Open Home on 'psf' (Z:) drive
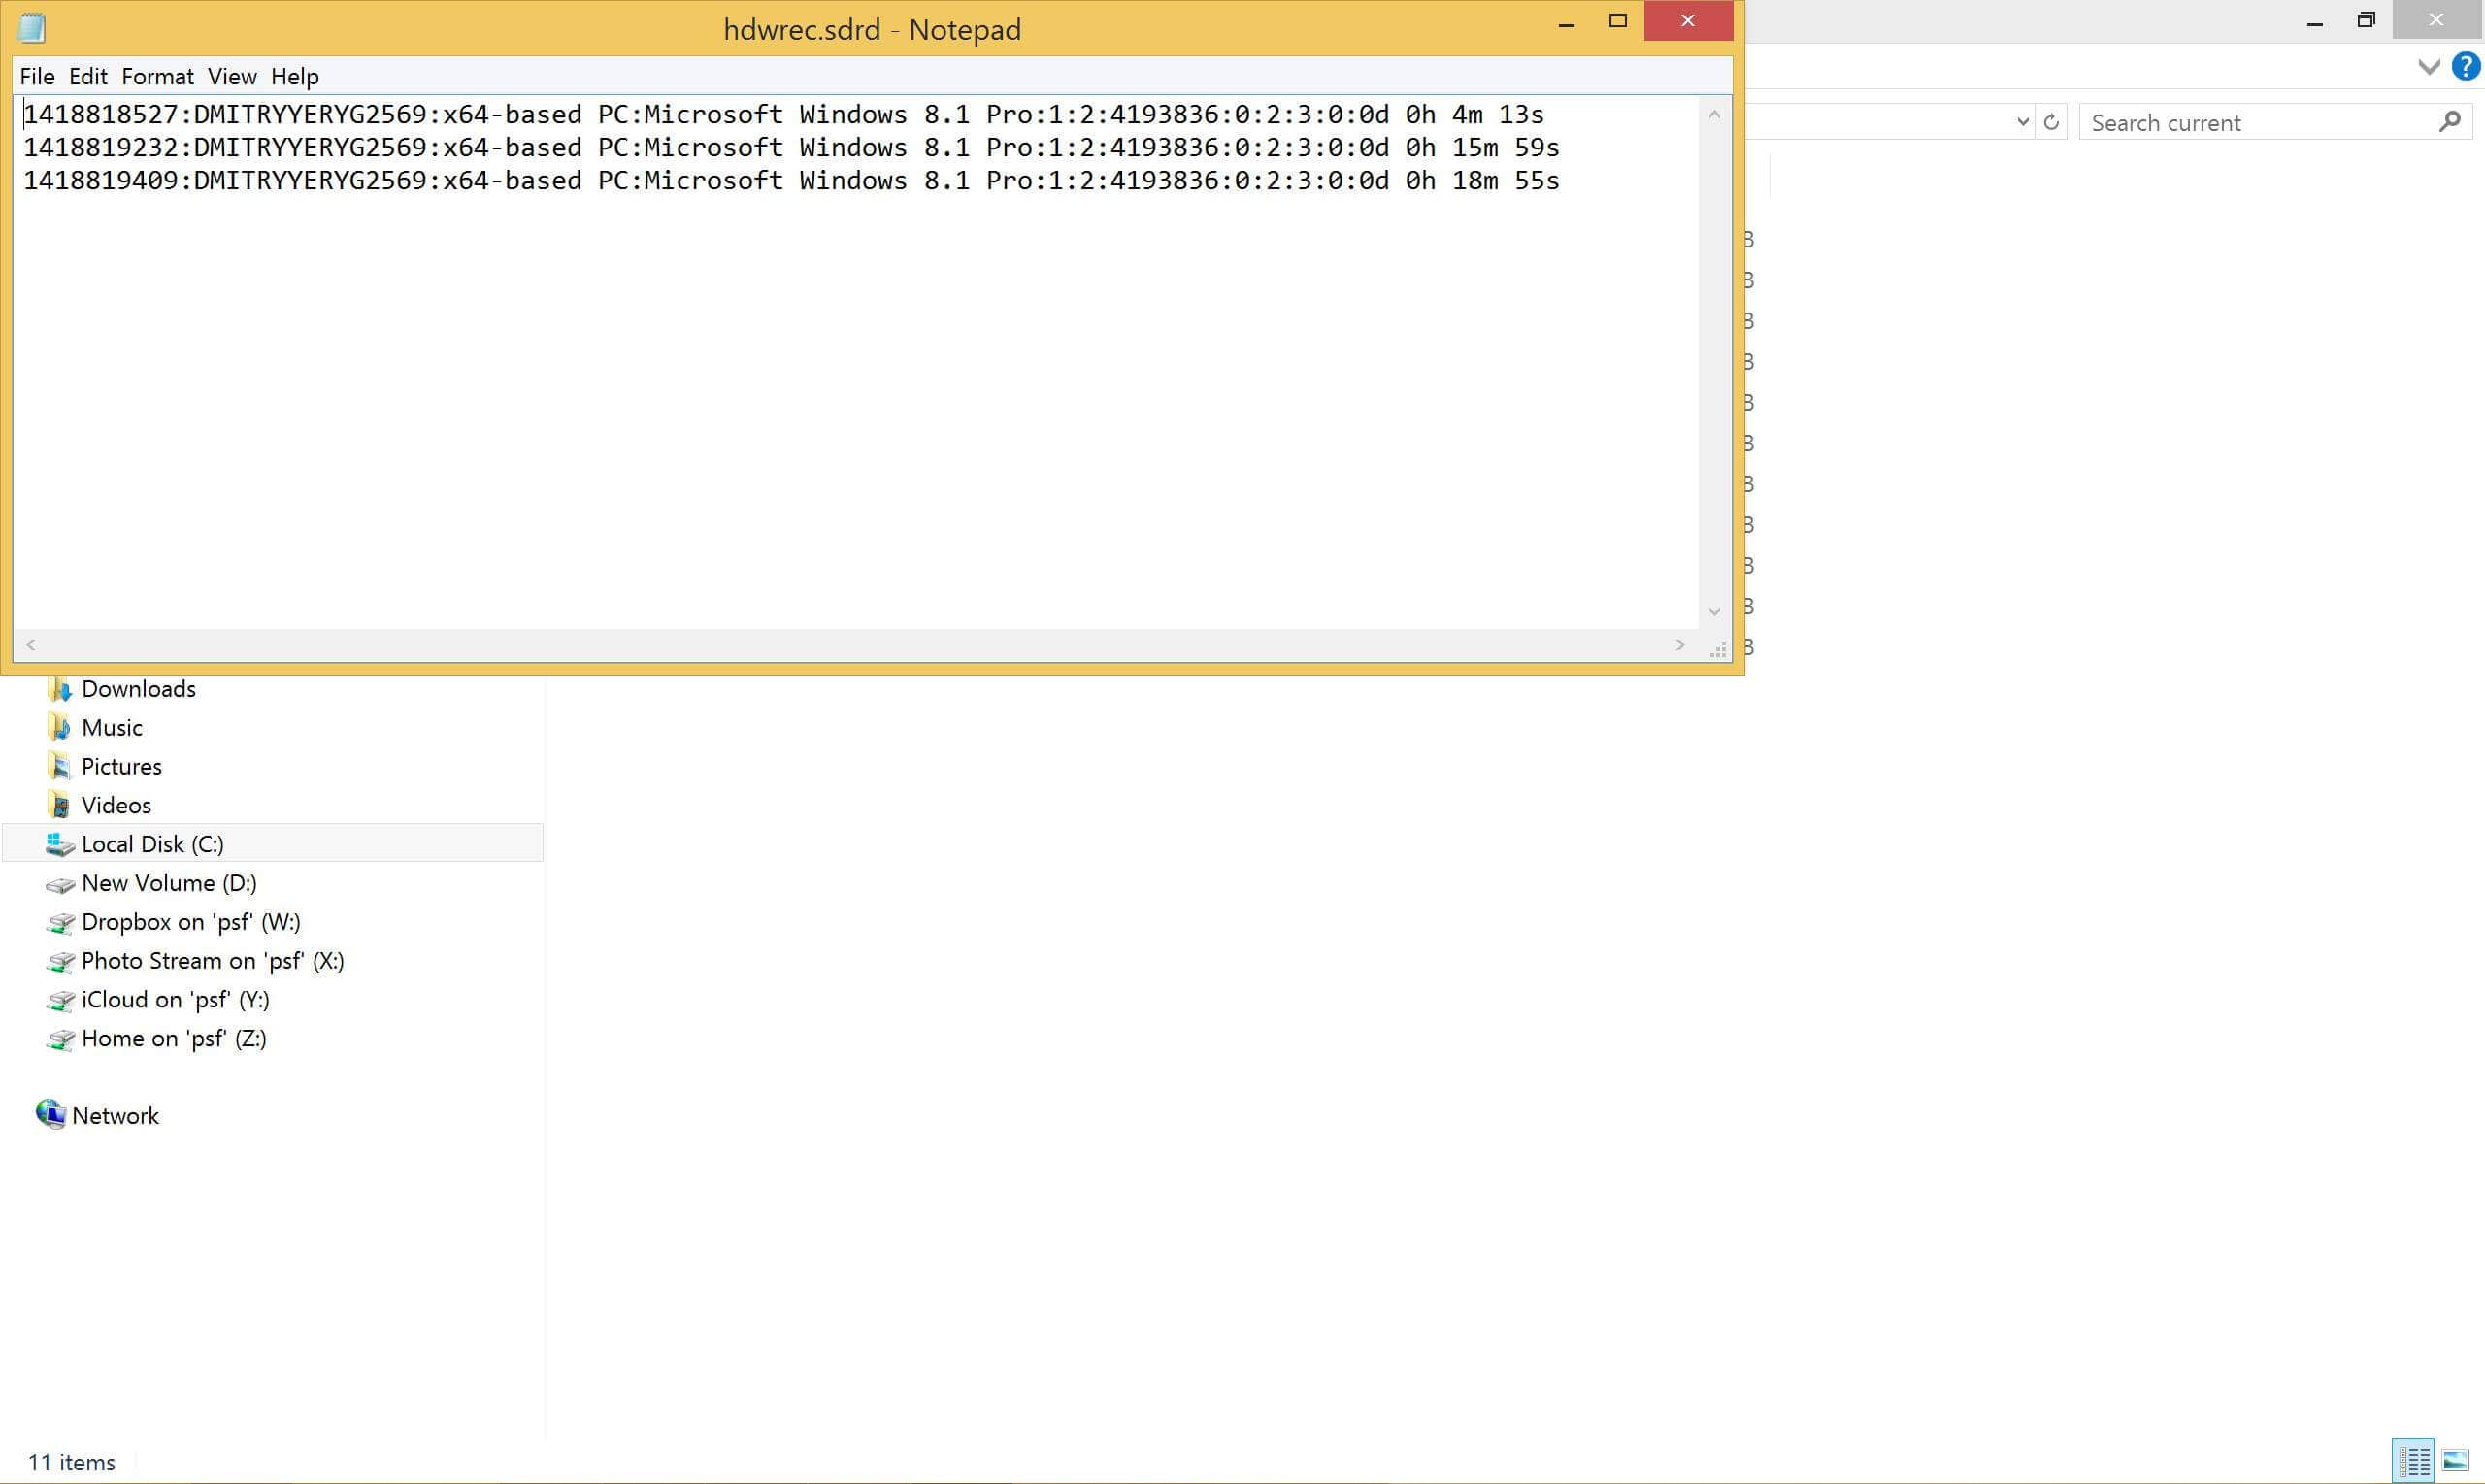Image resolution: width=2485 pixels, height=1484 pixels. click(174, 1039)
